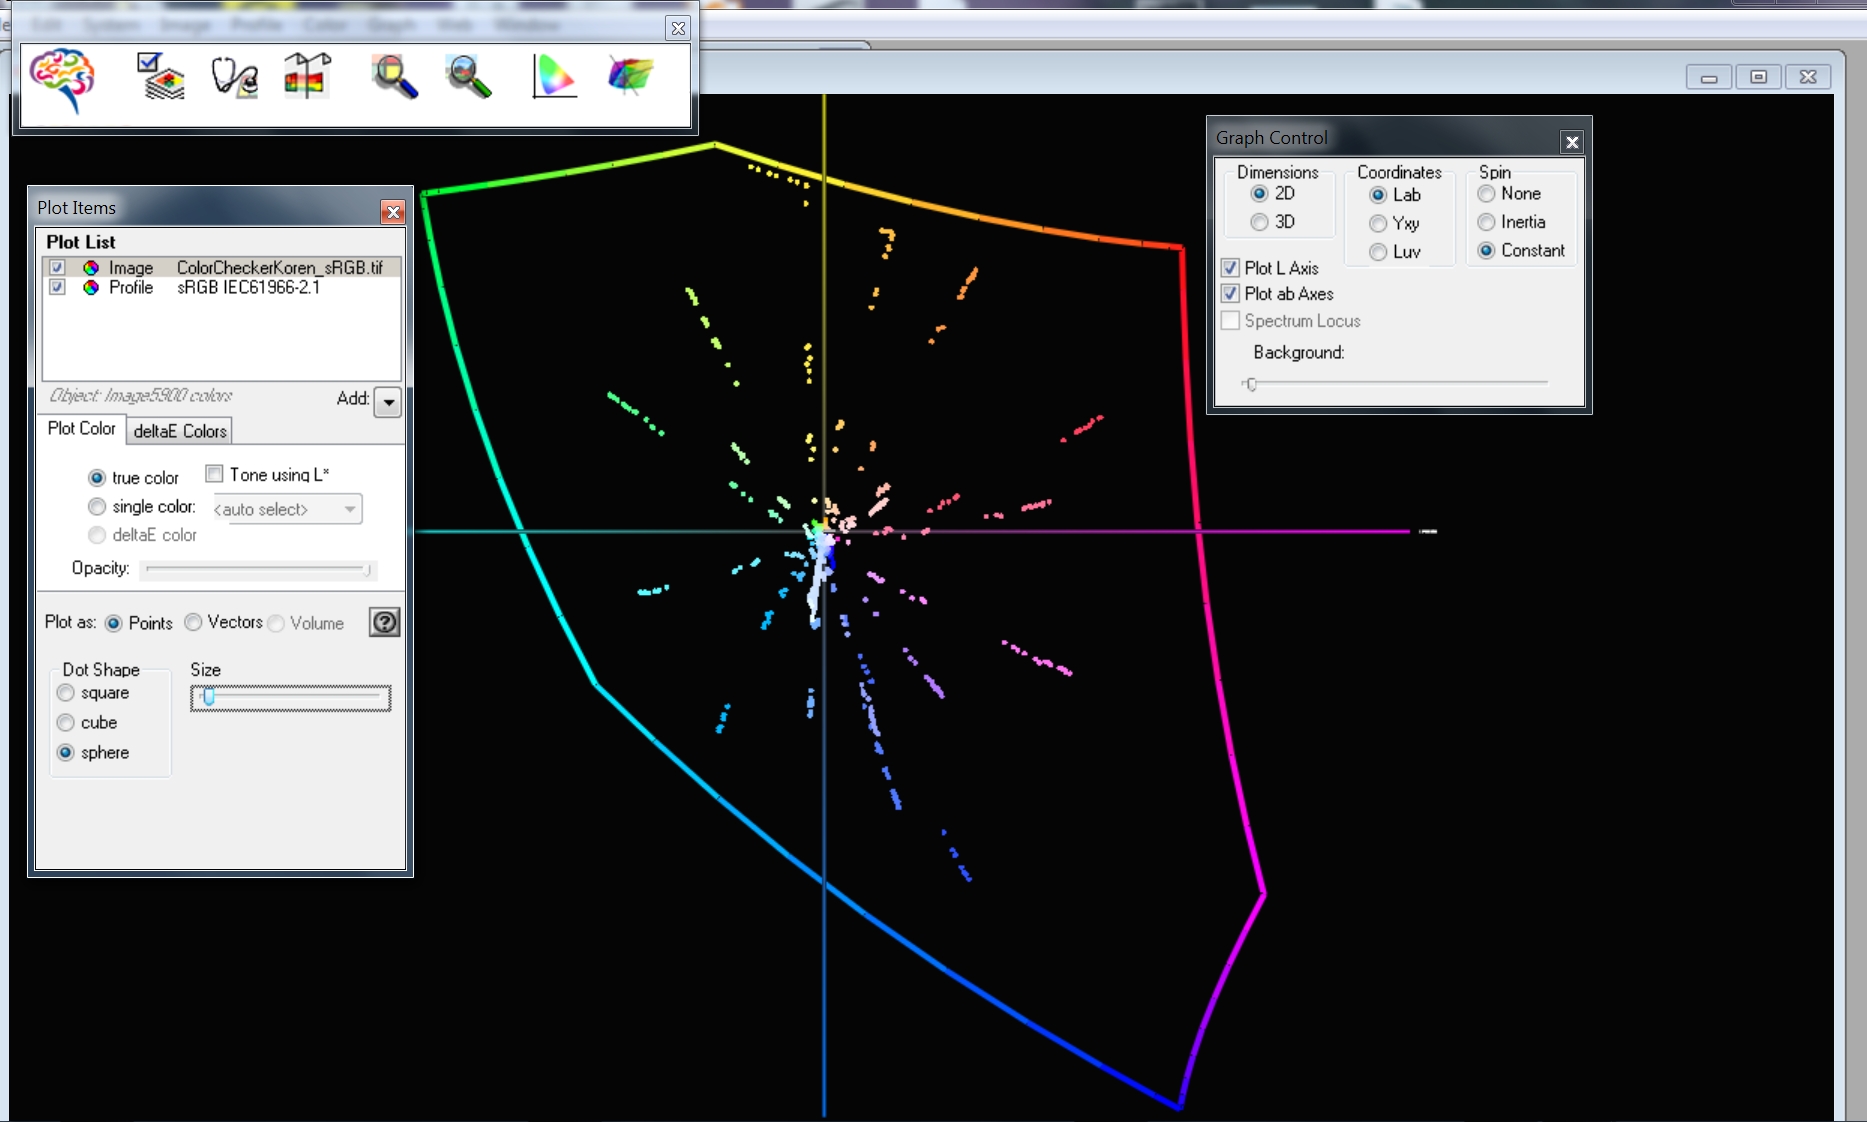Set Dimensions to 2D
This screenshot has width=1867, height=1122.
1260,193
